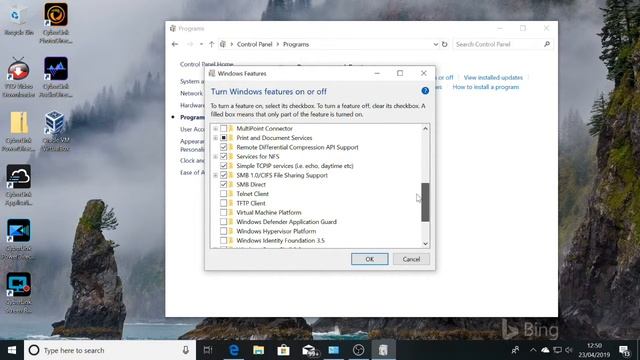640x360 pixels.
Task: Click Cancel in Windows Features dialog
Action: click(411, 259)
